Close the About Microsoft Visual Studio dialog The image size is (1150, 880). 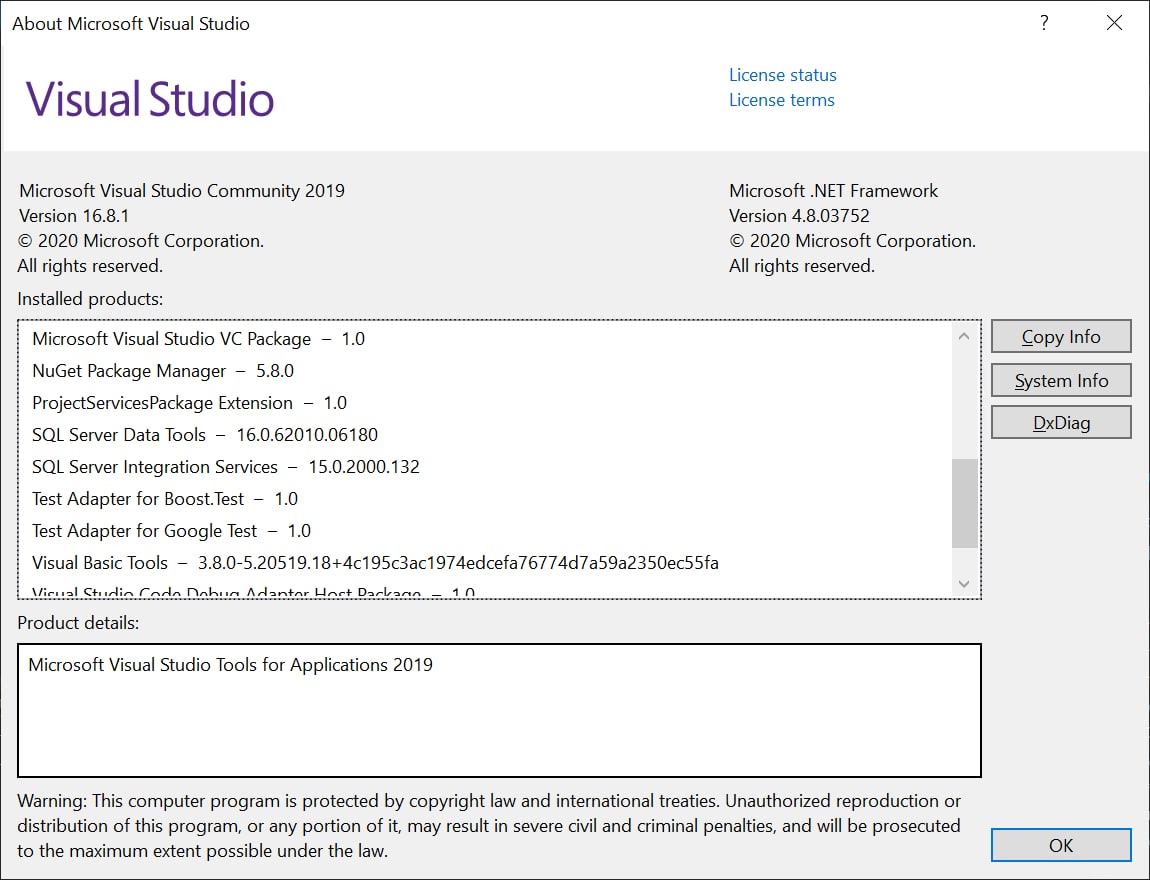(1114, 23)
